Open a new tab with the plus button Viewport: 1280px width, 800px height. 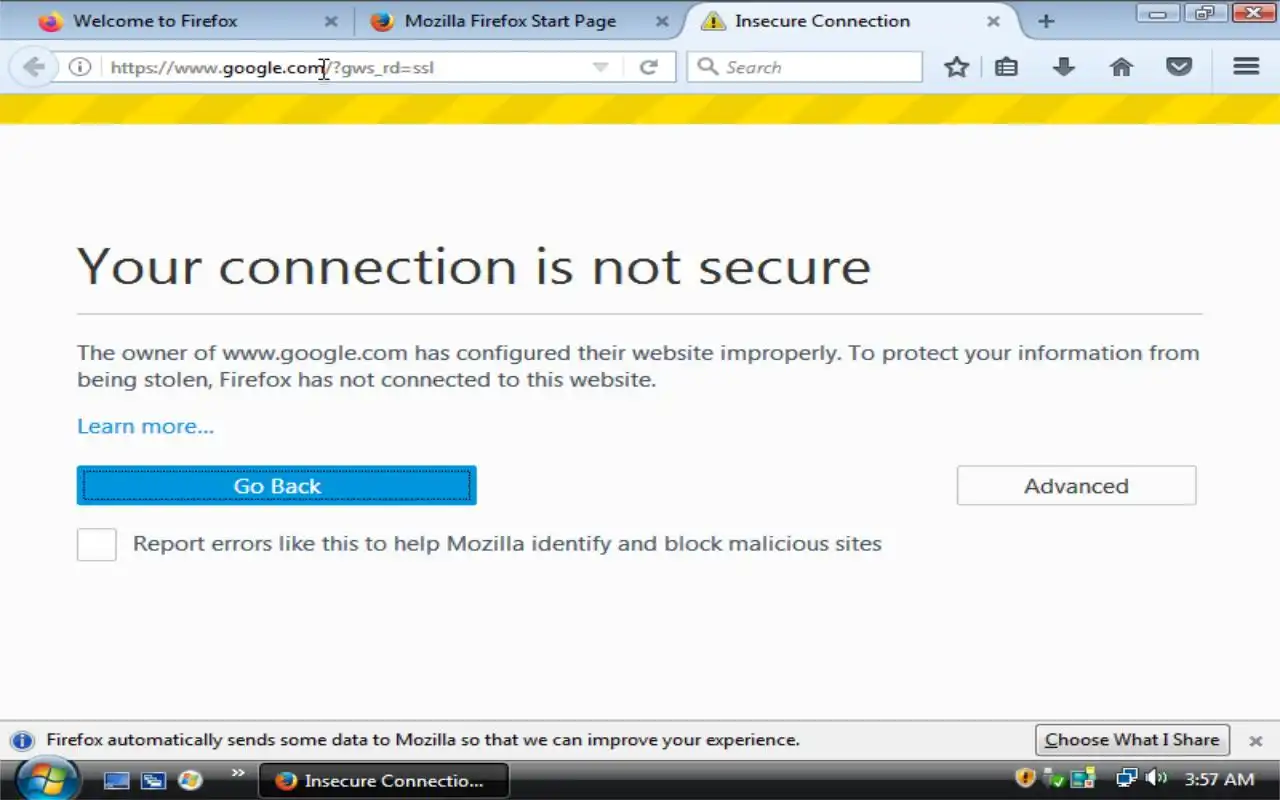(1046, 21)
